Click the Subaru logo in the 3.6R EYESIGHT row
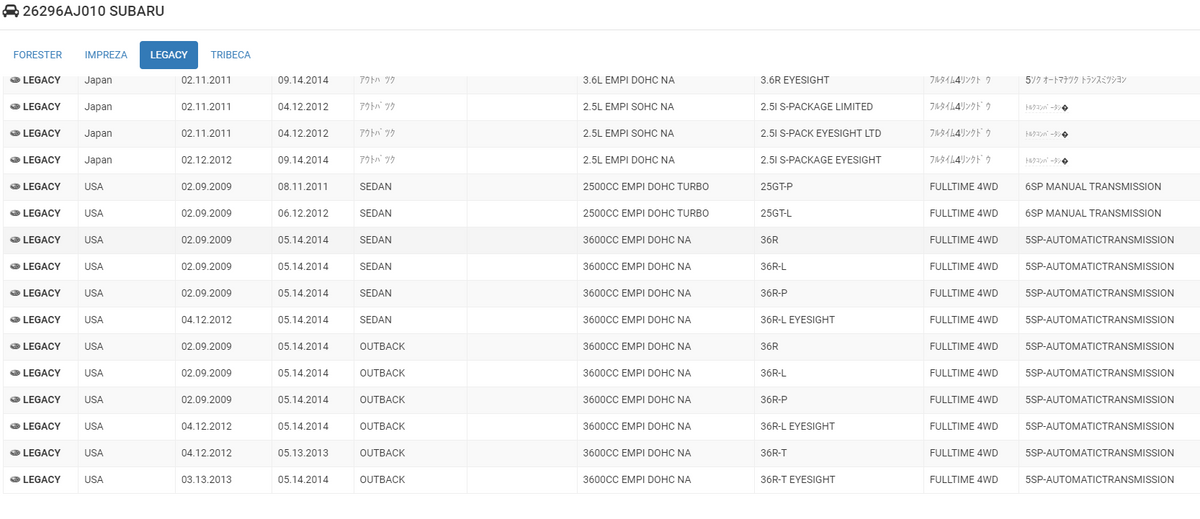Image resolution: width=1200 pixels, height=519 pixels. pos(15,80)
